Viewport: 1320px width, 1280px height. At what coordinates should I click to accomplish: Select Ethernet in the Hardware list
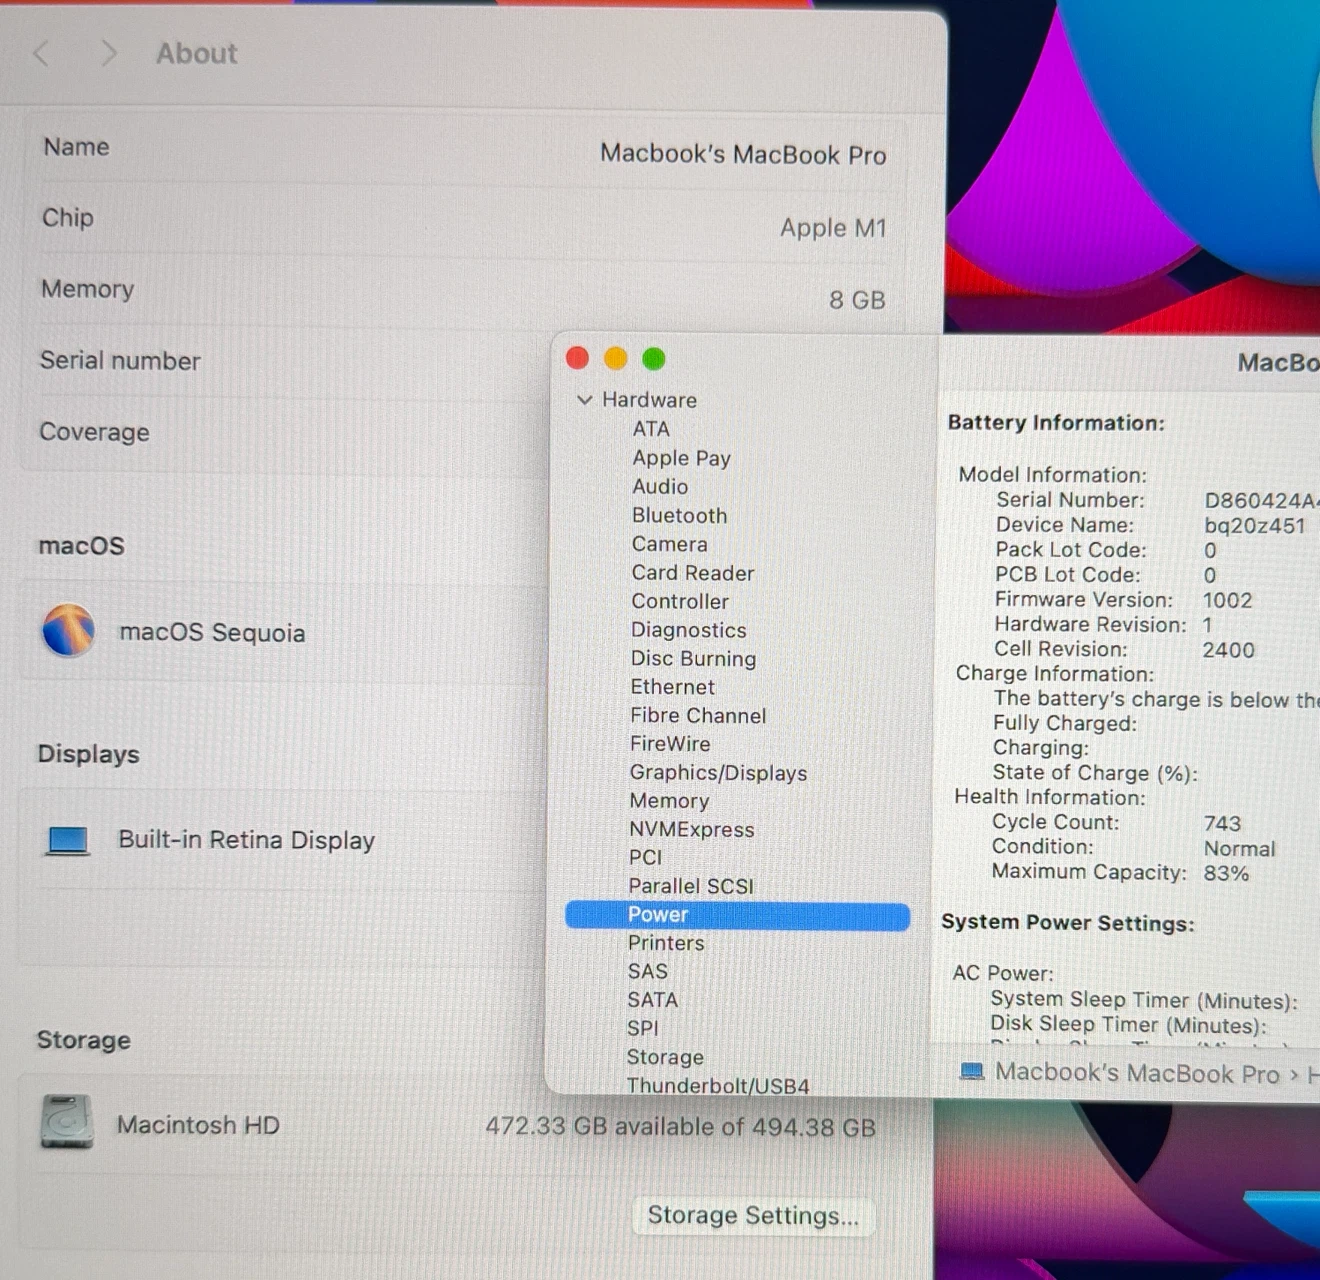tap(672, 687)
